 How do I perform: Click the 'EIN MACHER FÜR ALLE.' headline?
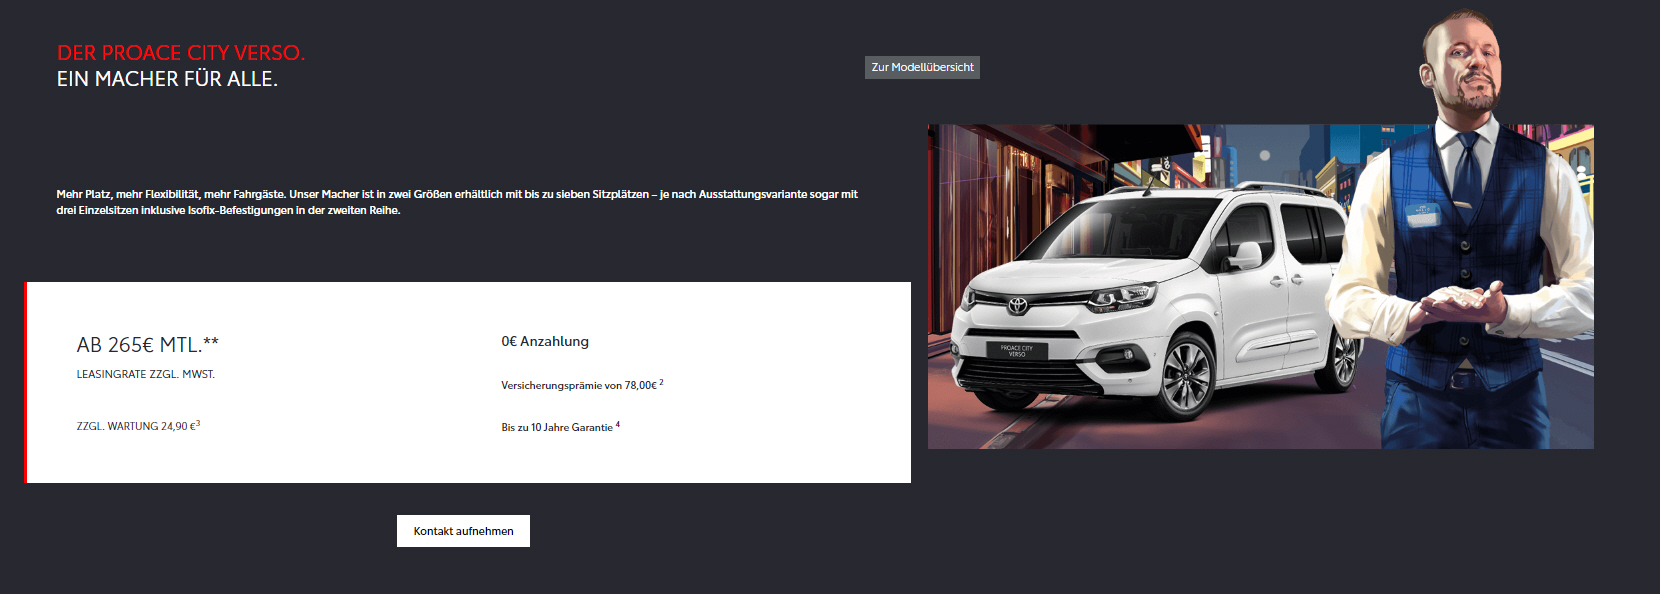coord(167,79)
